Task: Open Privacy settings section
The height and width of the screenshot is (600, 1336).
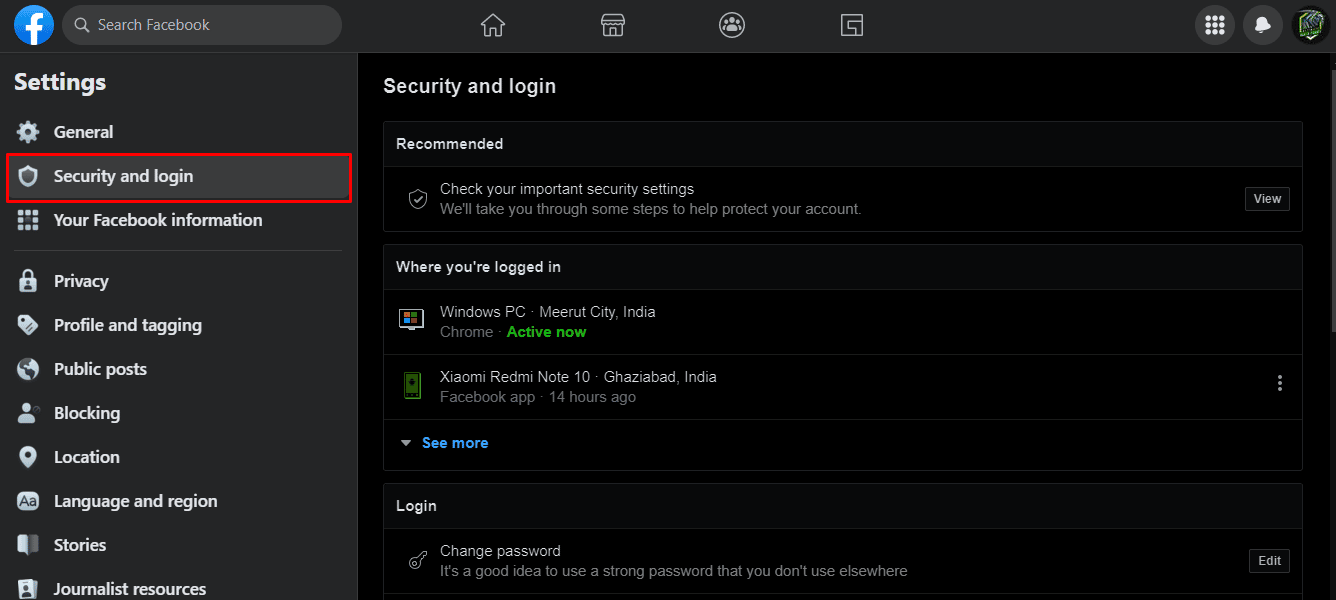Action: (x=81, y=281)
